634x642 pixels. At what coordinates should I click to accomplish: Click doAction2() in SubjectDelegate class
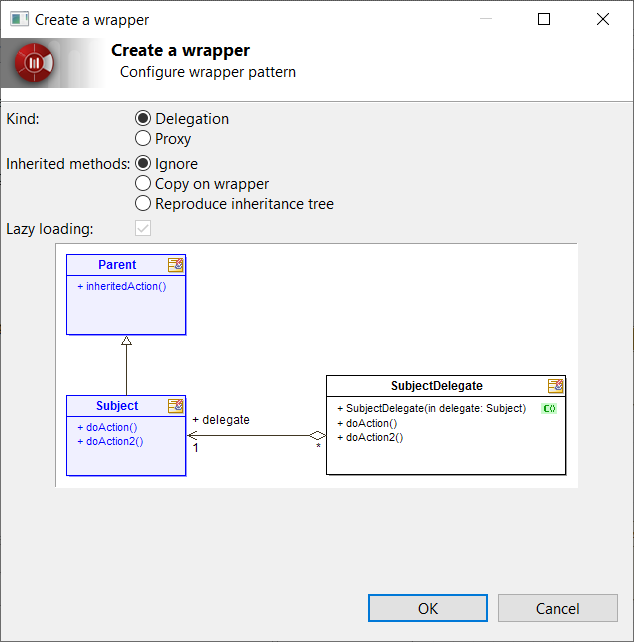tap(370, 437)
